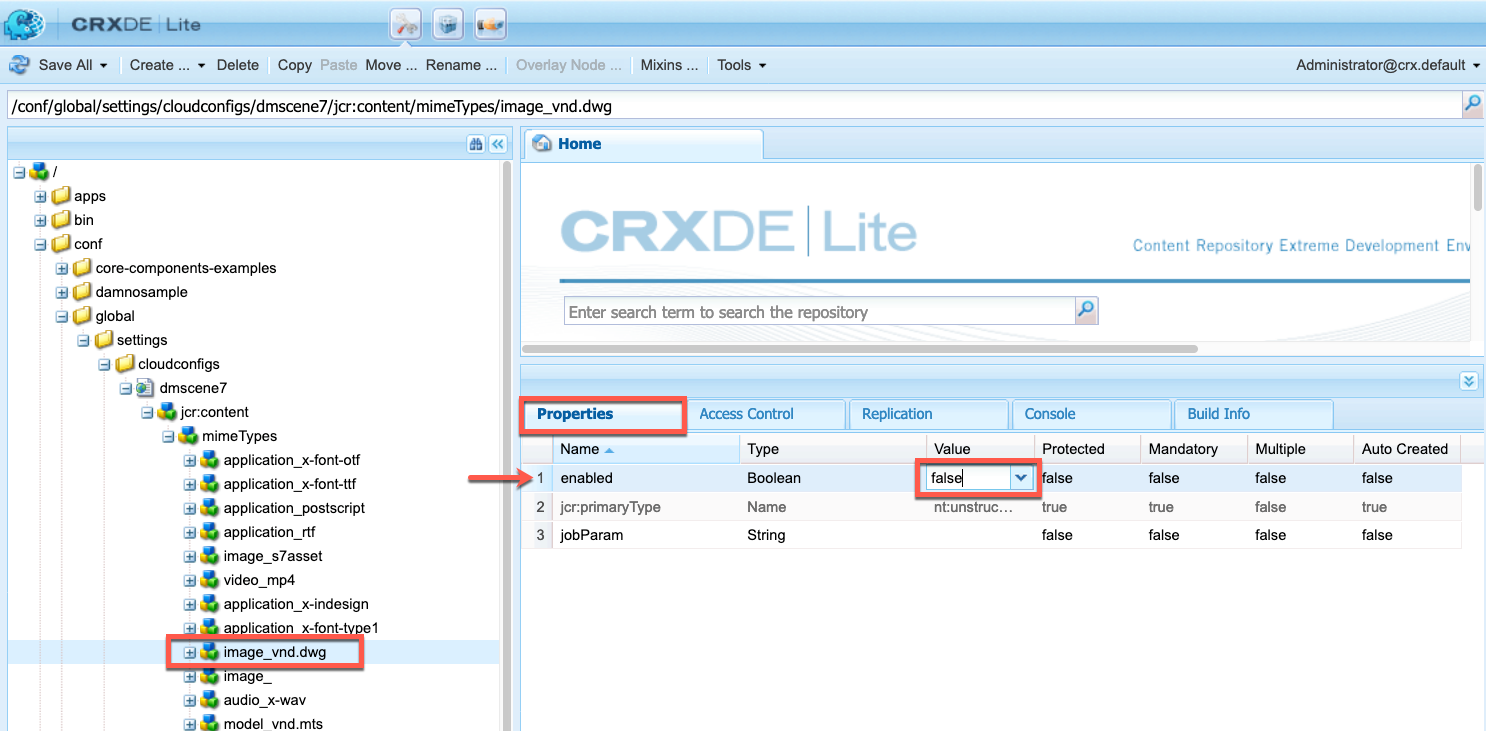
Task: Open the binoculars search icon above tree
Action: pyautogui.click(x=476, y=144)
